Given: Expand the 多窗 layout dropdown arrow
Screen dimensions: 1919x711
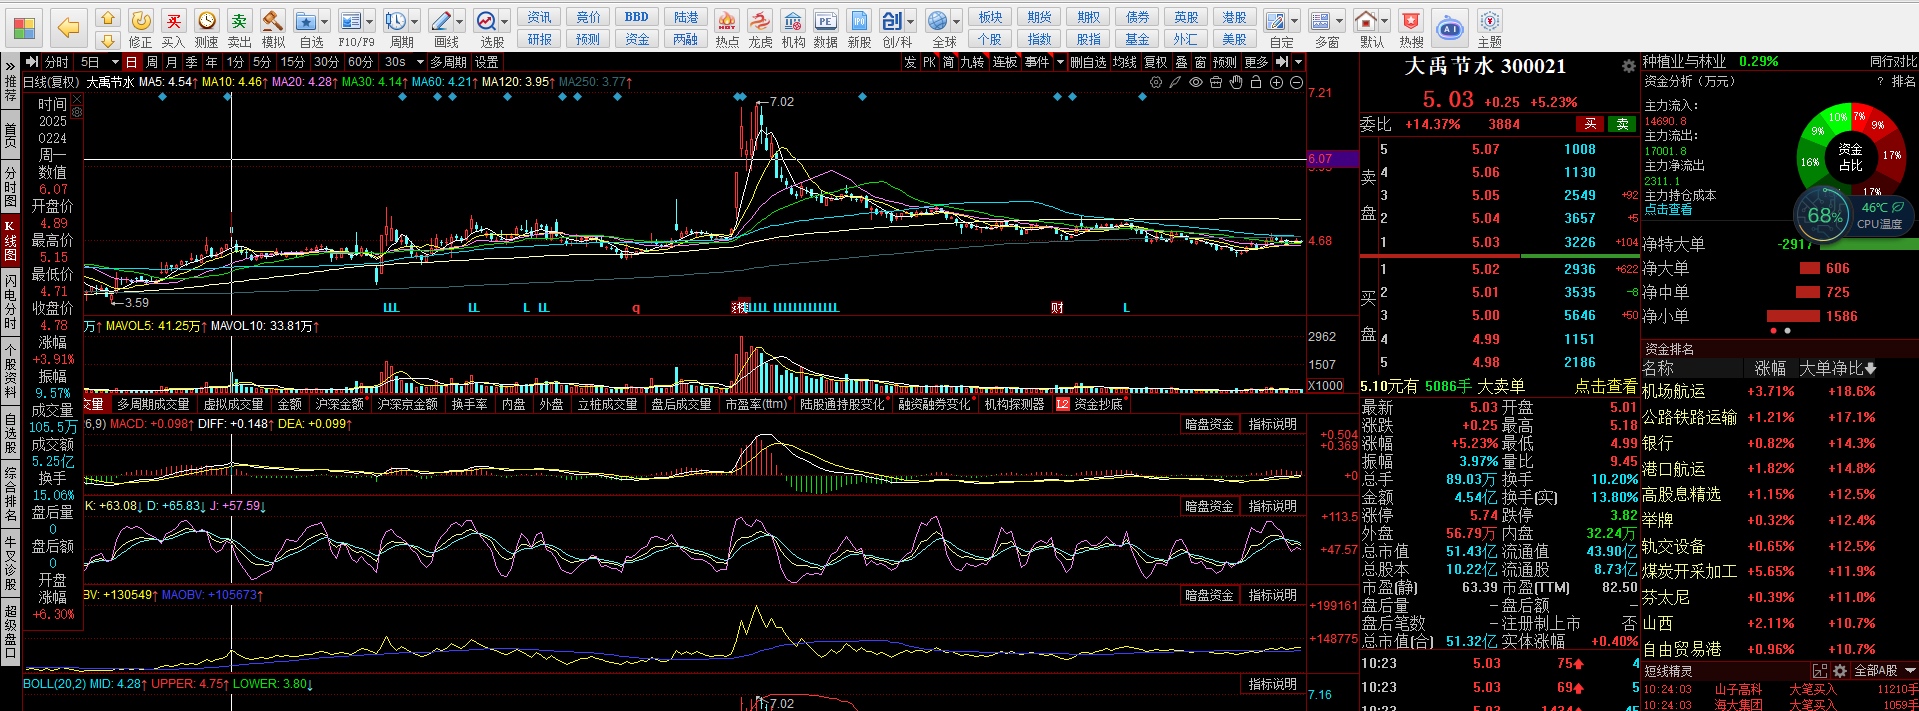Looking at the screenshot, I should click(1340, 21).
